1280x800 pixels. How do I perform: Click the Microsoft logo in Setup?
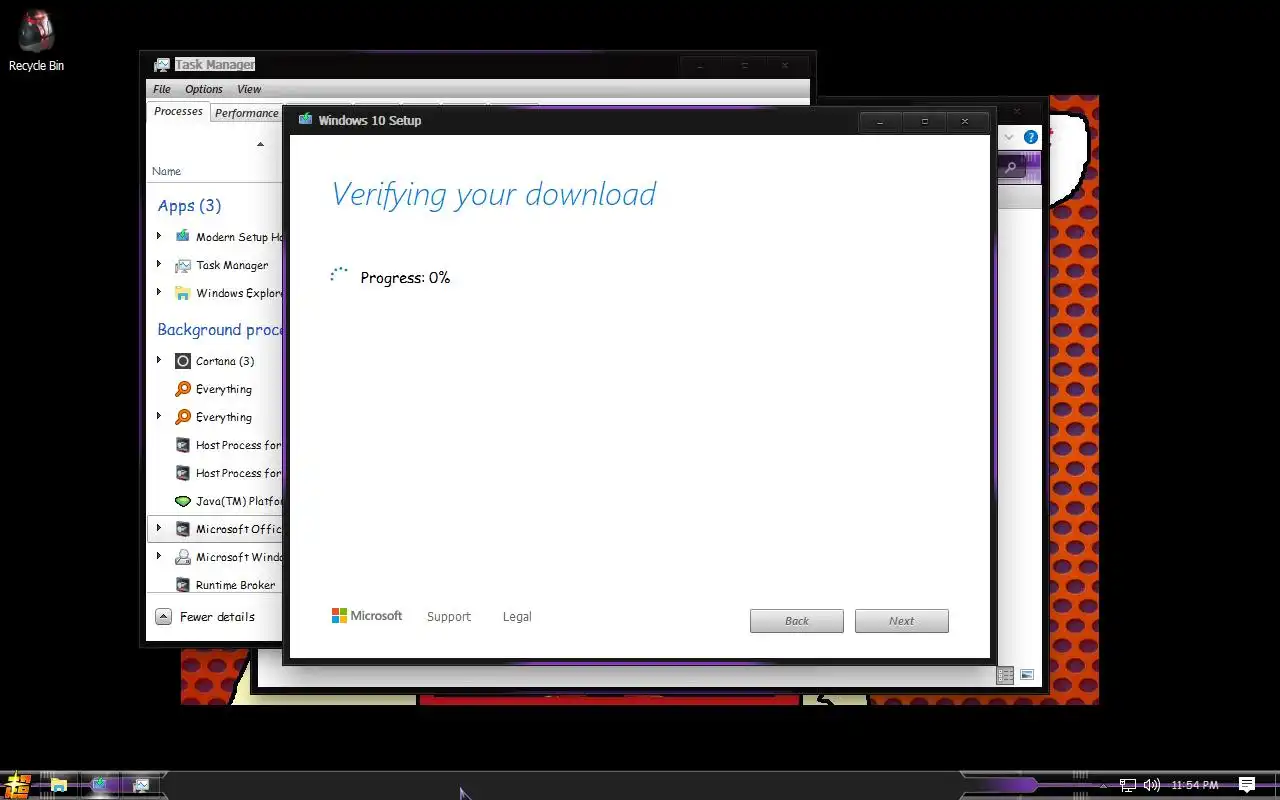click(x=367, y=616)
